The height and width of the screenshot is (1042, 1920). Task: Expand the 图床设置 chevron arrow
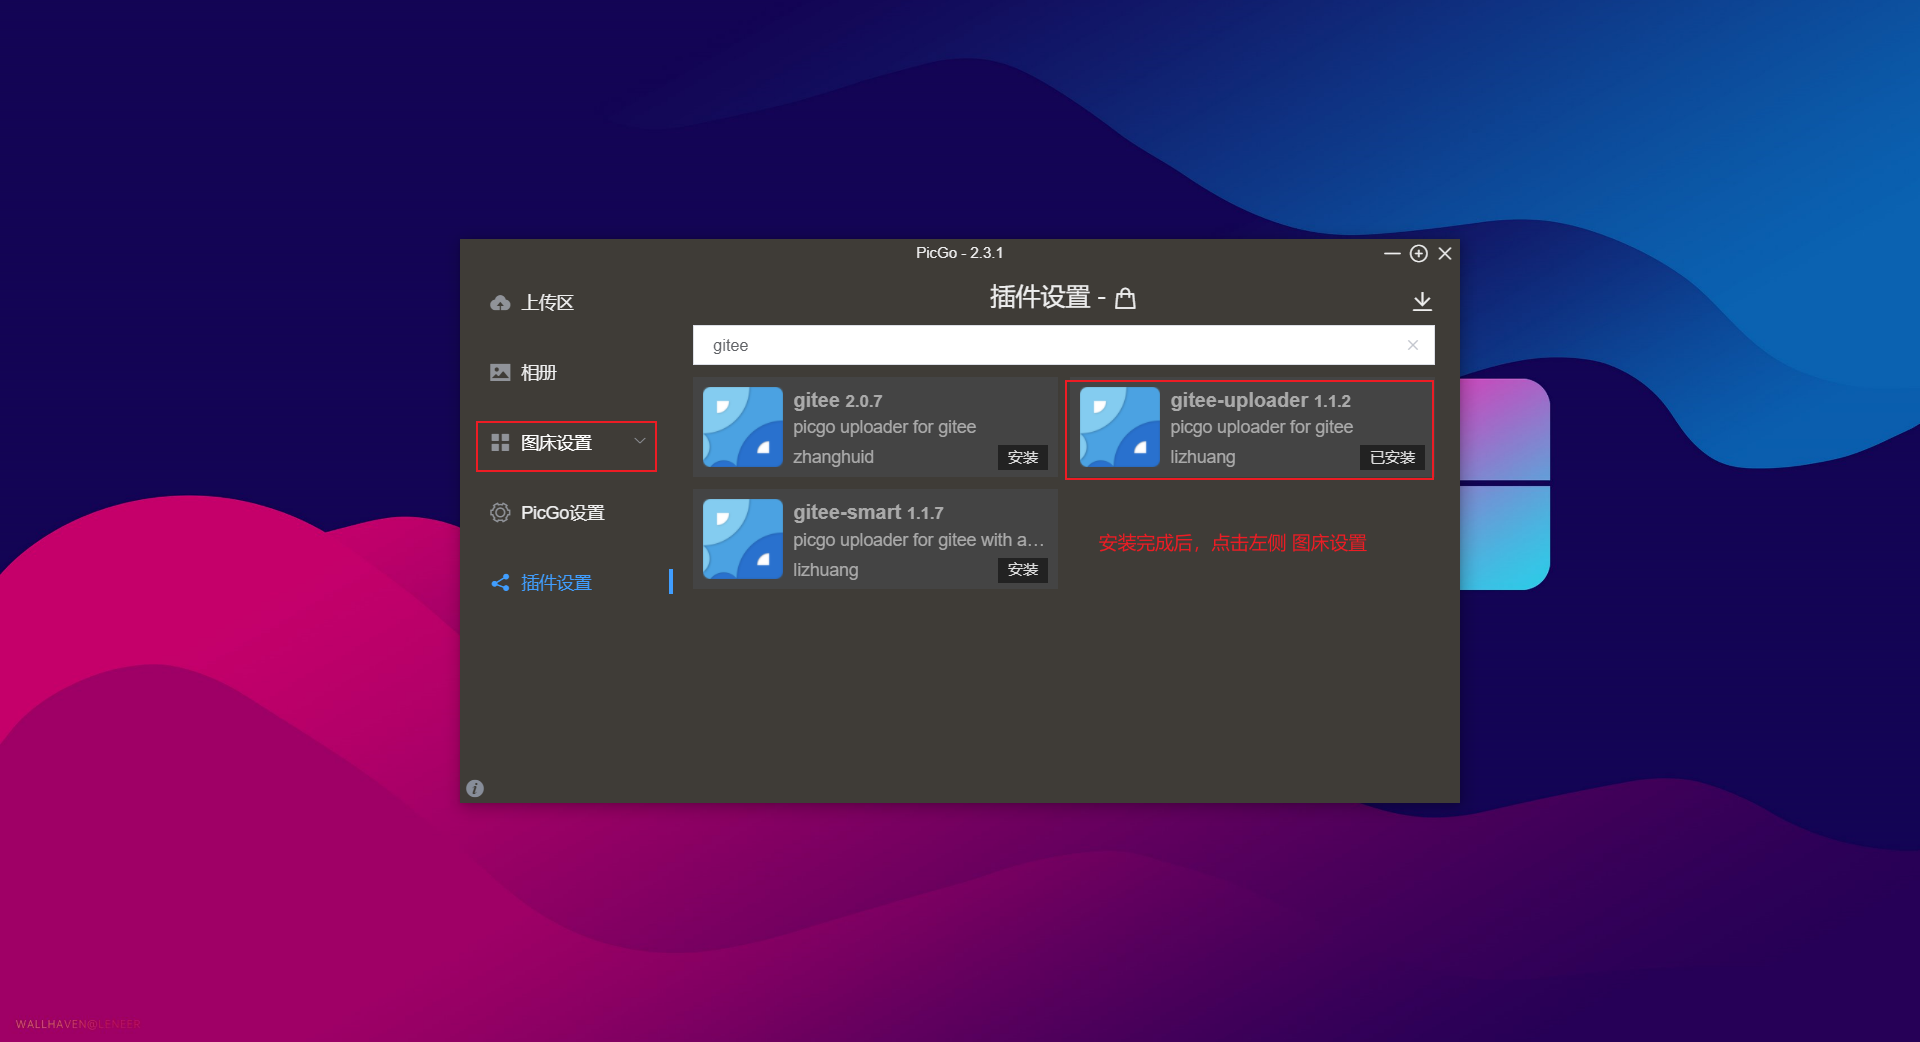click(x=640, y=441)
